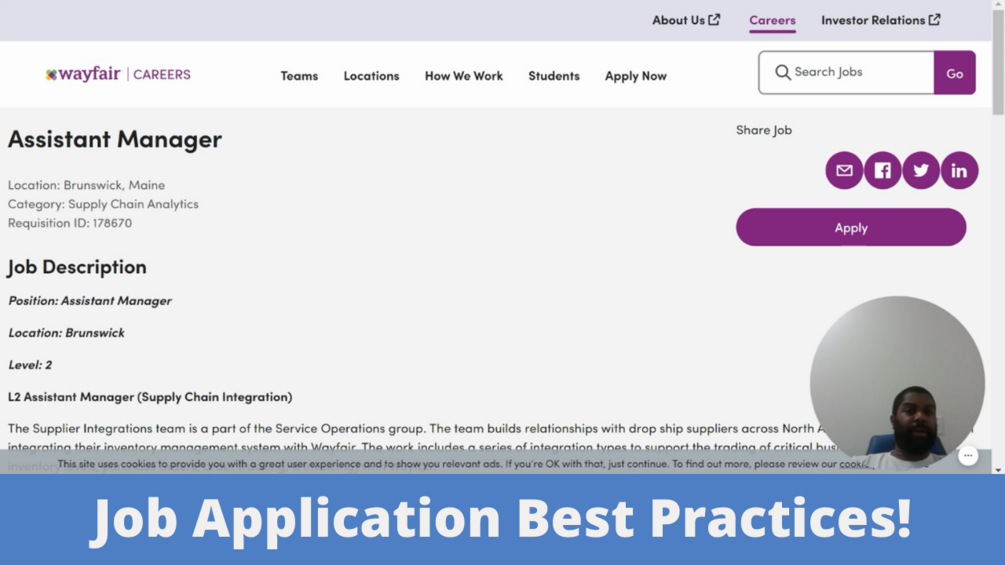The height and width of the screenshot is (565, 1005).
Task: Click the scrollbar down arrow
Action: pos(998,470)
